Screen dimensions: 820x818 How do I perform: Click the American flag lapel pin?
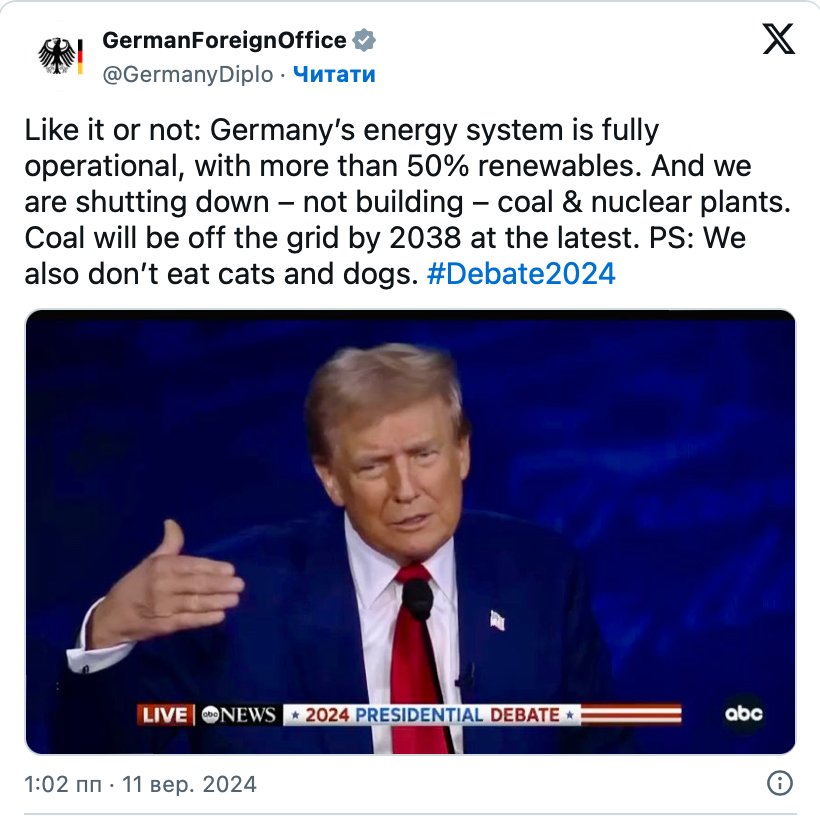click(497, 620)
